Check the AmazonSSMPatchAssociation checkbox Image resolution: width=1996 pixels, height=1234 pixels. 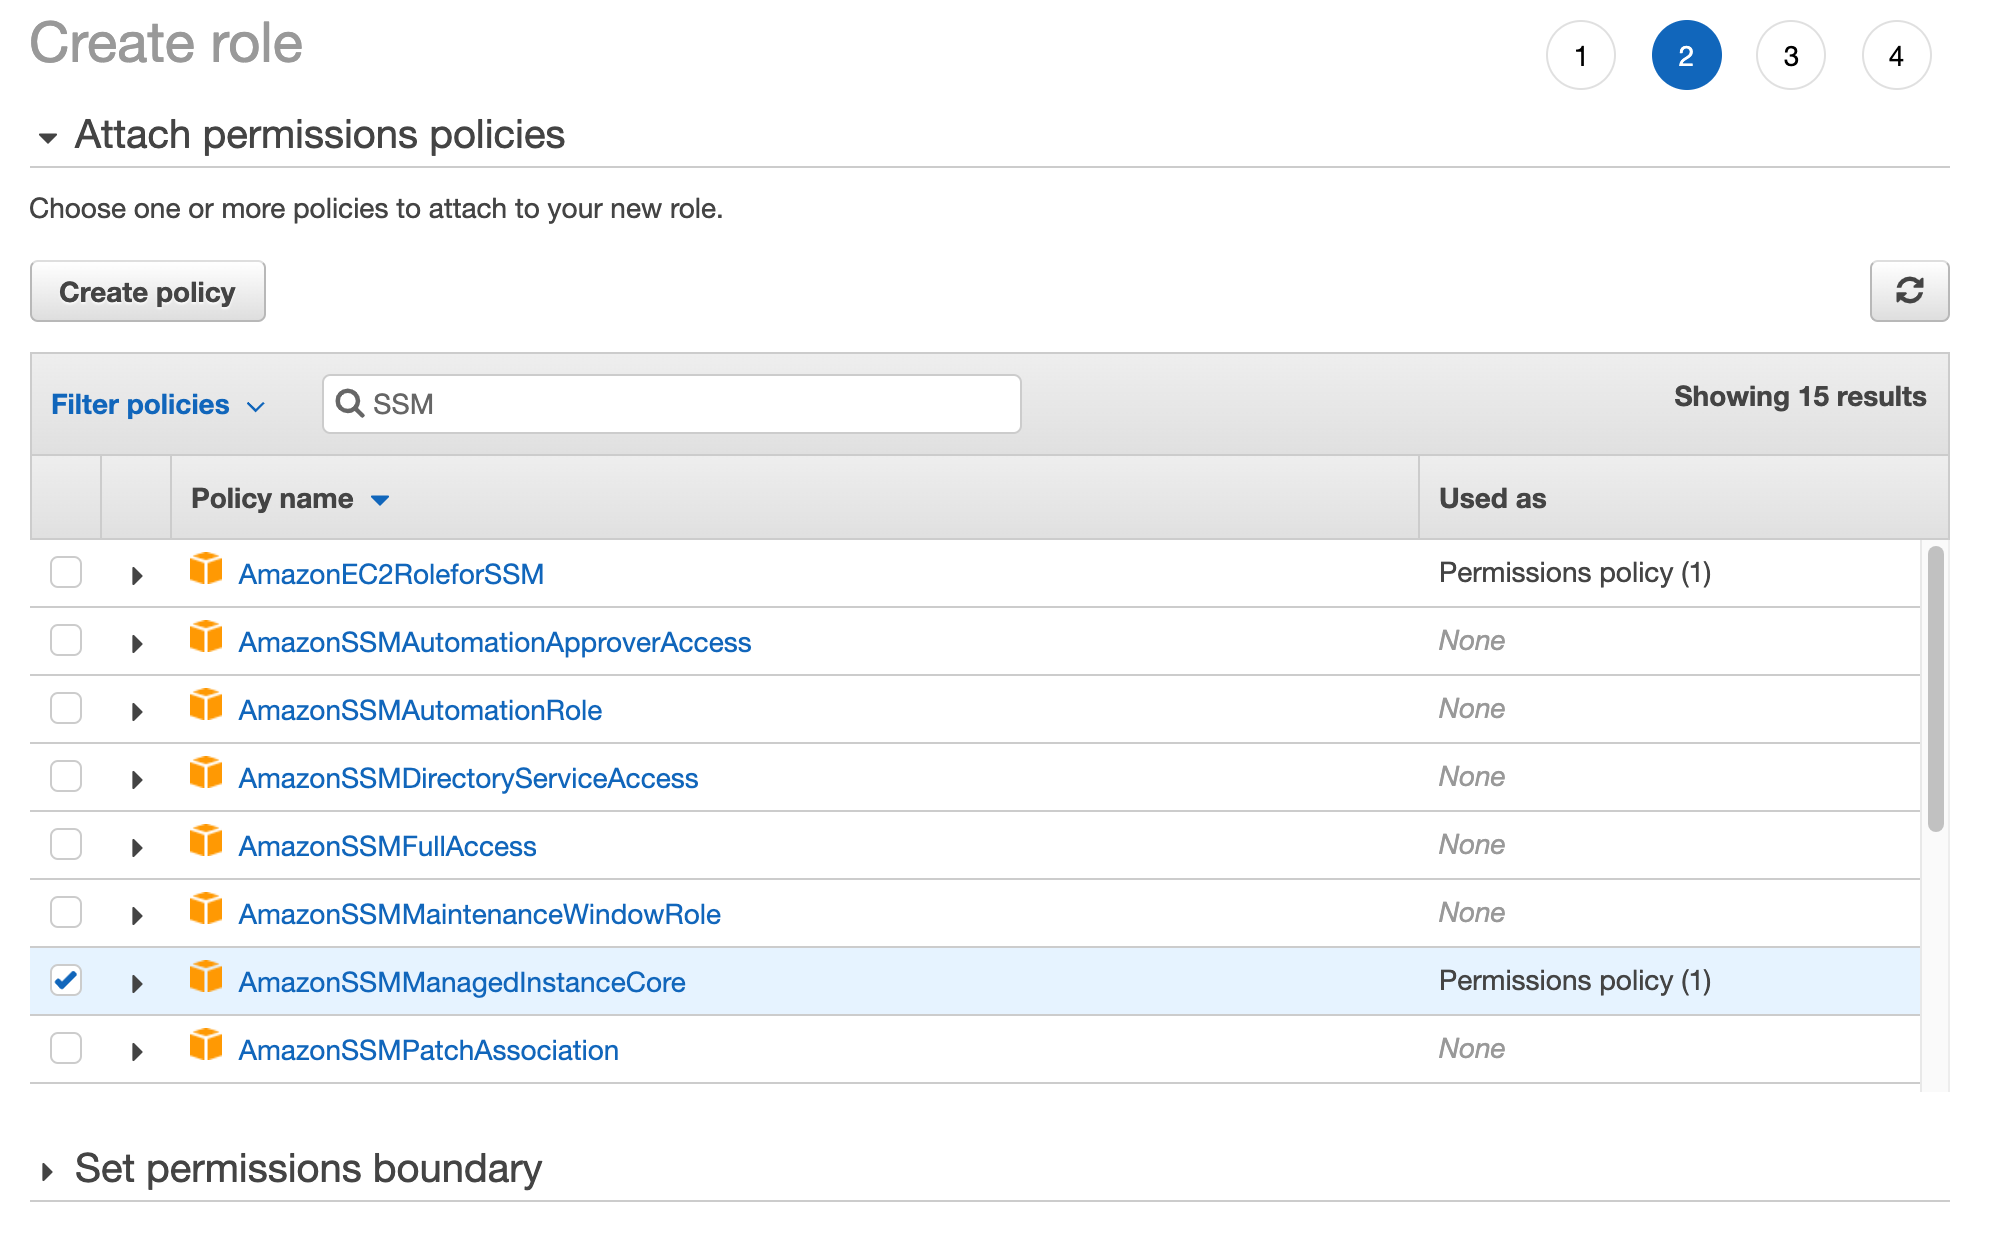coord(66,1048)
